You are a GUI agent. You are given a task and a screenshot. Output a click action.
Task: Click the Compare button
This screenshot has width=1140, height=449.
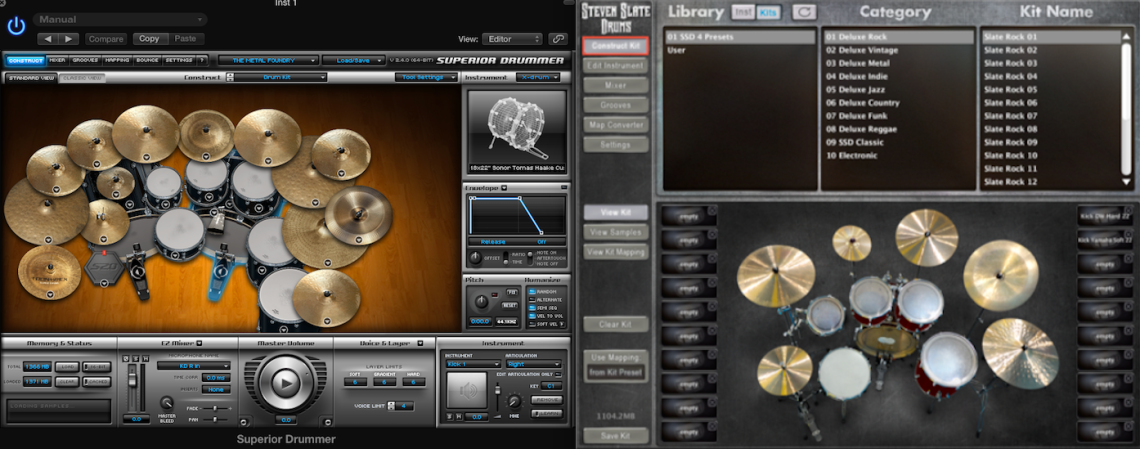tap(105, 39)
